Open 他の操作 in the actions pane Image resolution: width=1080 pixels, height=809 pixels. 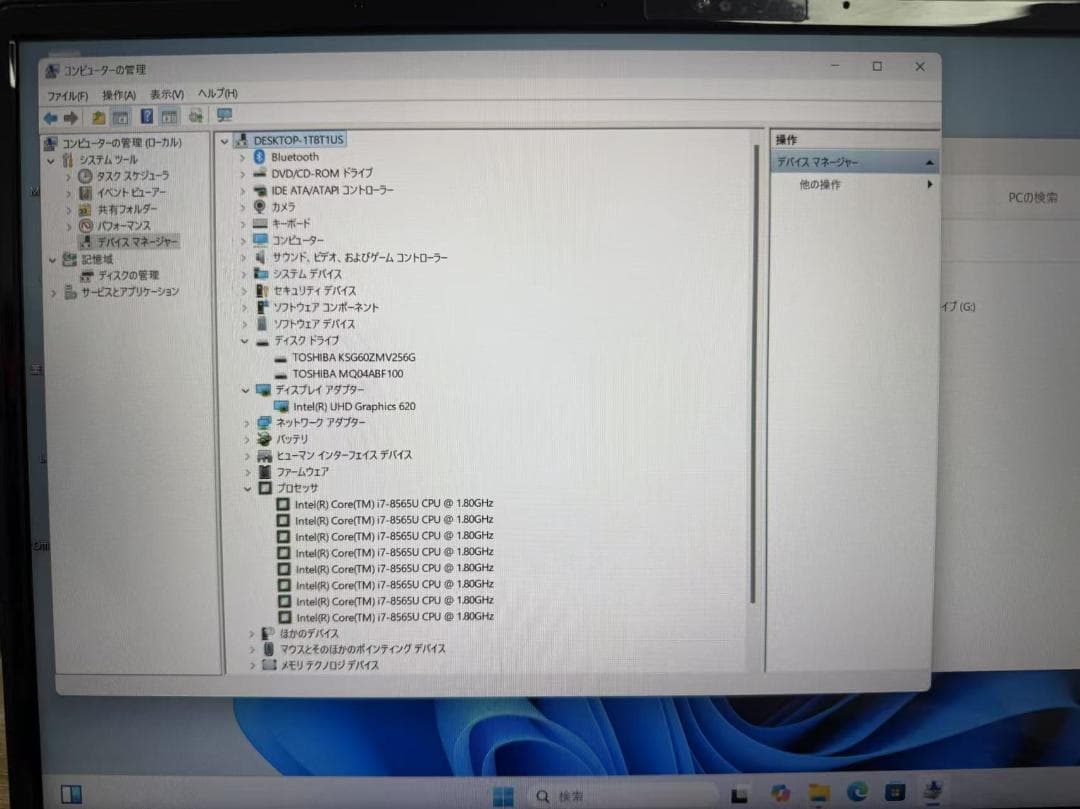[x=820, y=185]
